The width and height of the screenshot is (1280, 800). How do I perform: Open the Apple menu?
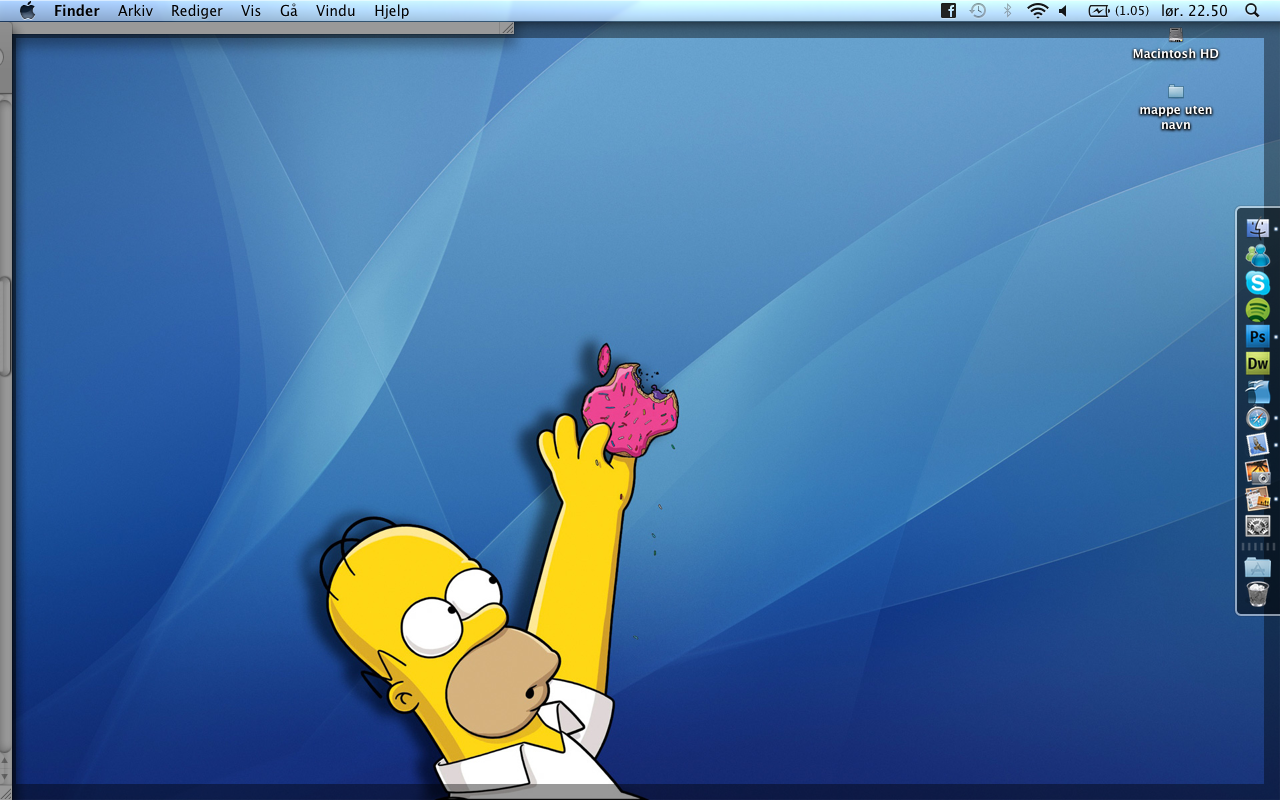(27, 11)
